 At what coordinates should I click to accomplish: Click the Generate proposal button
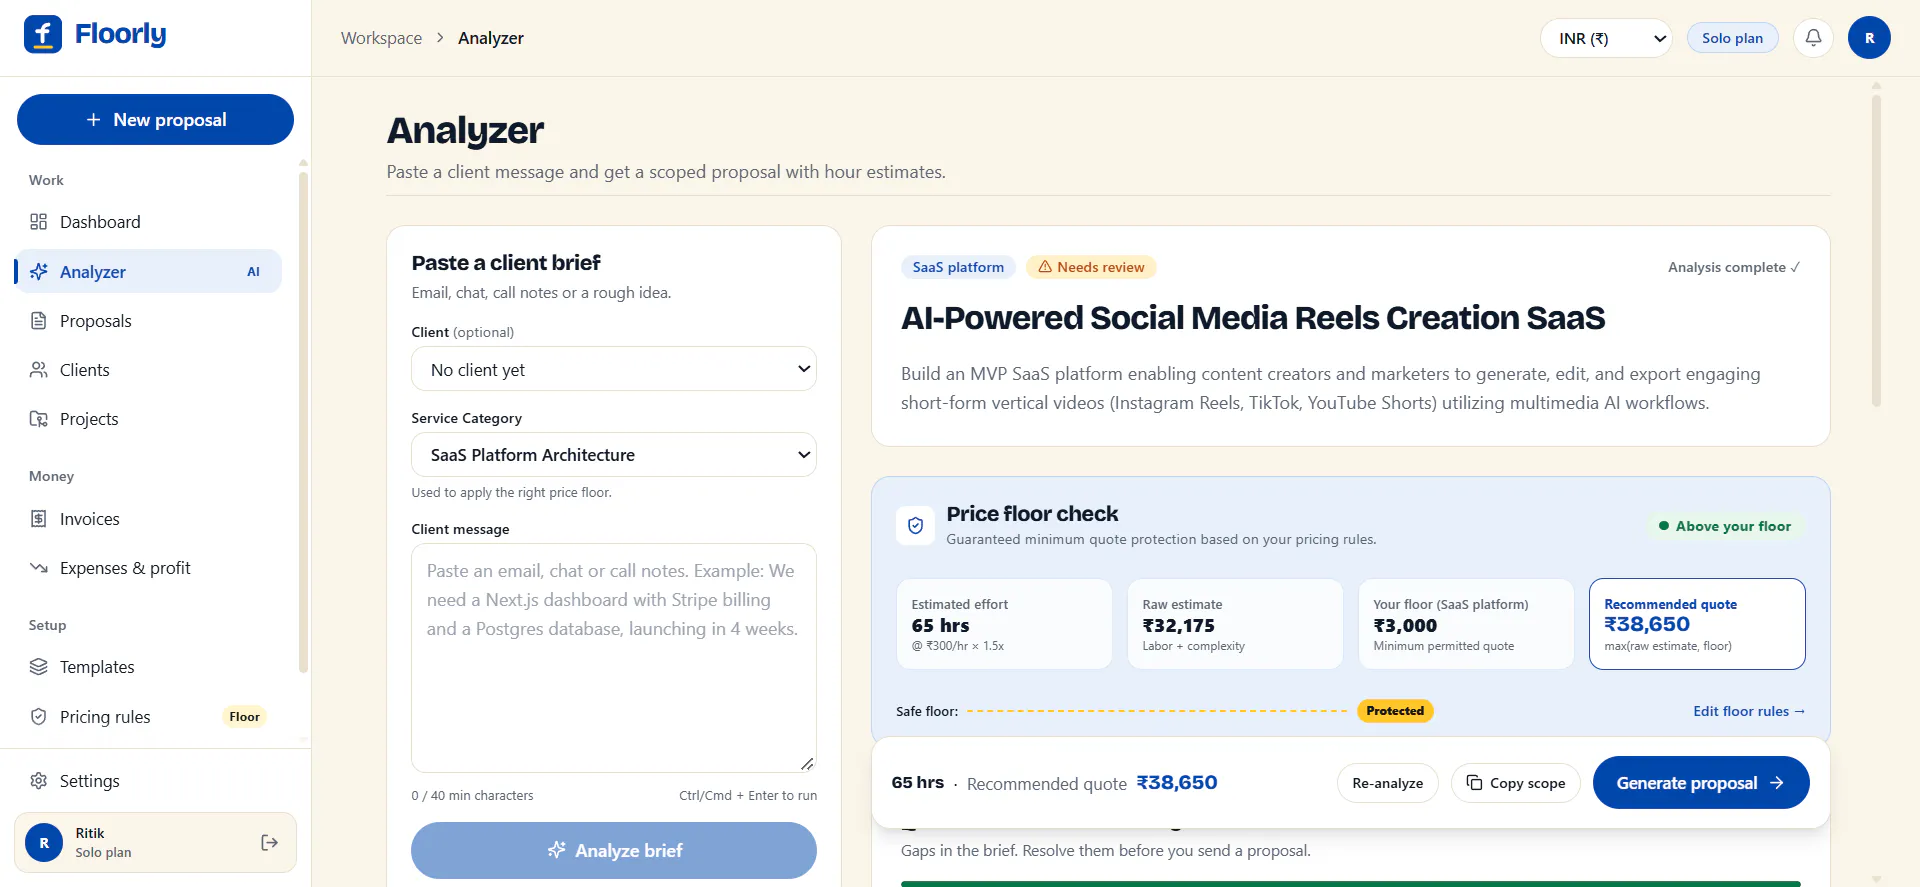point(1701,783)
